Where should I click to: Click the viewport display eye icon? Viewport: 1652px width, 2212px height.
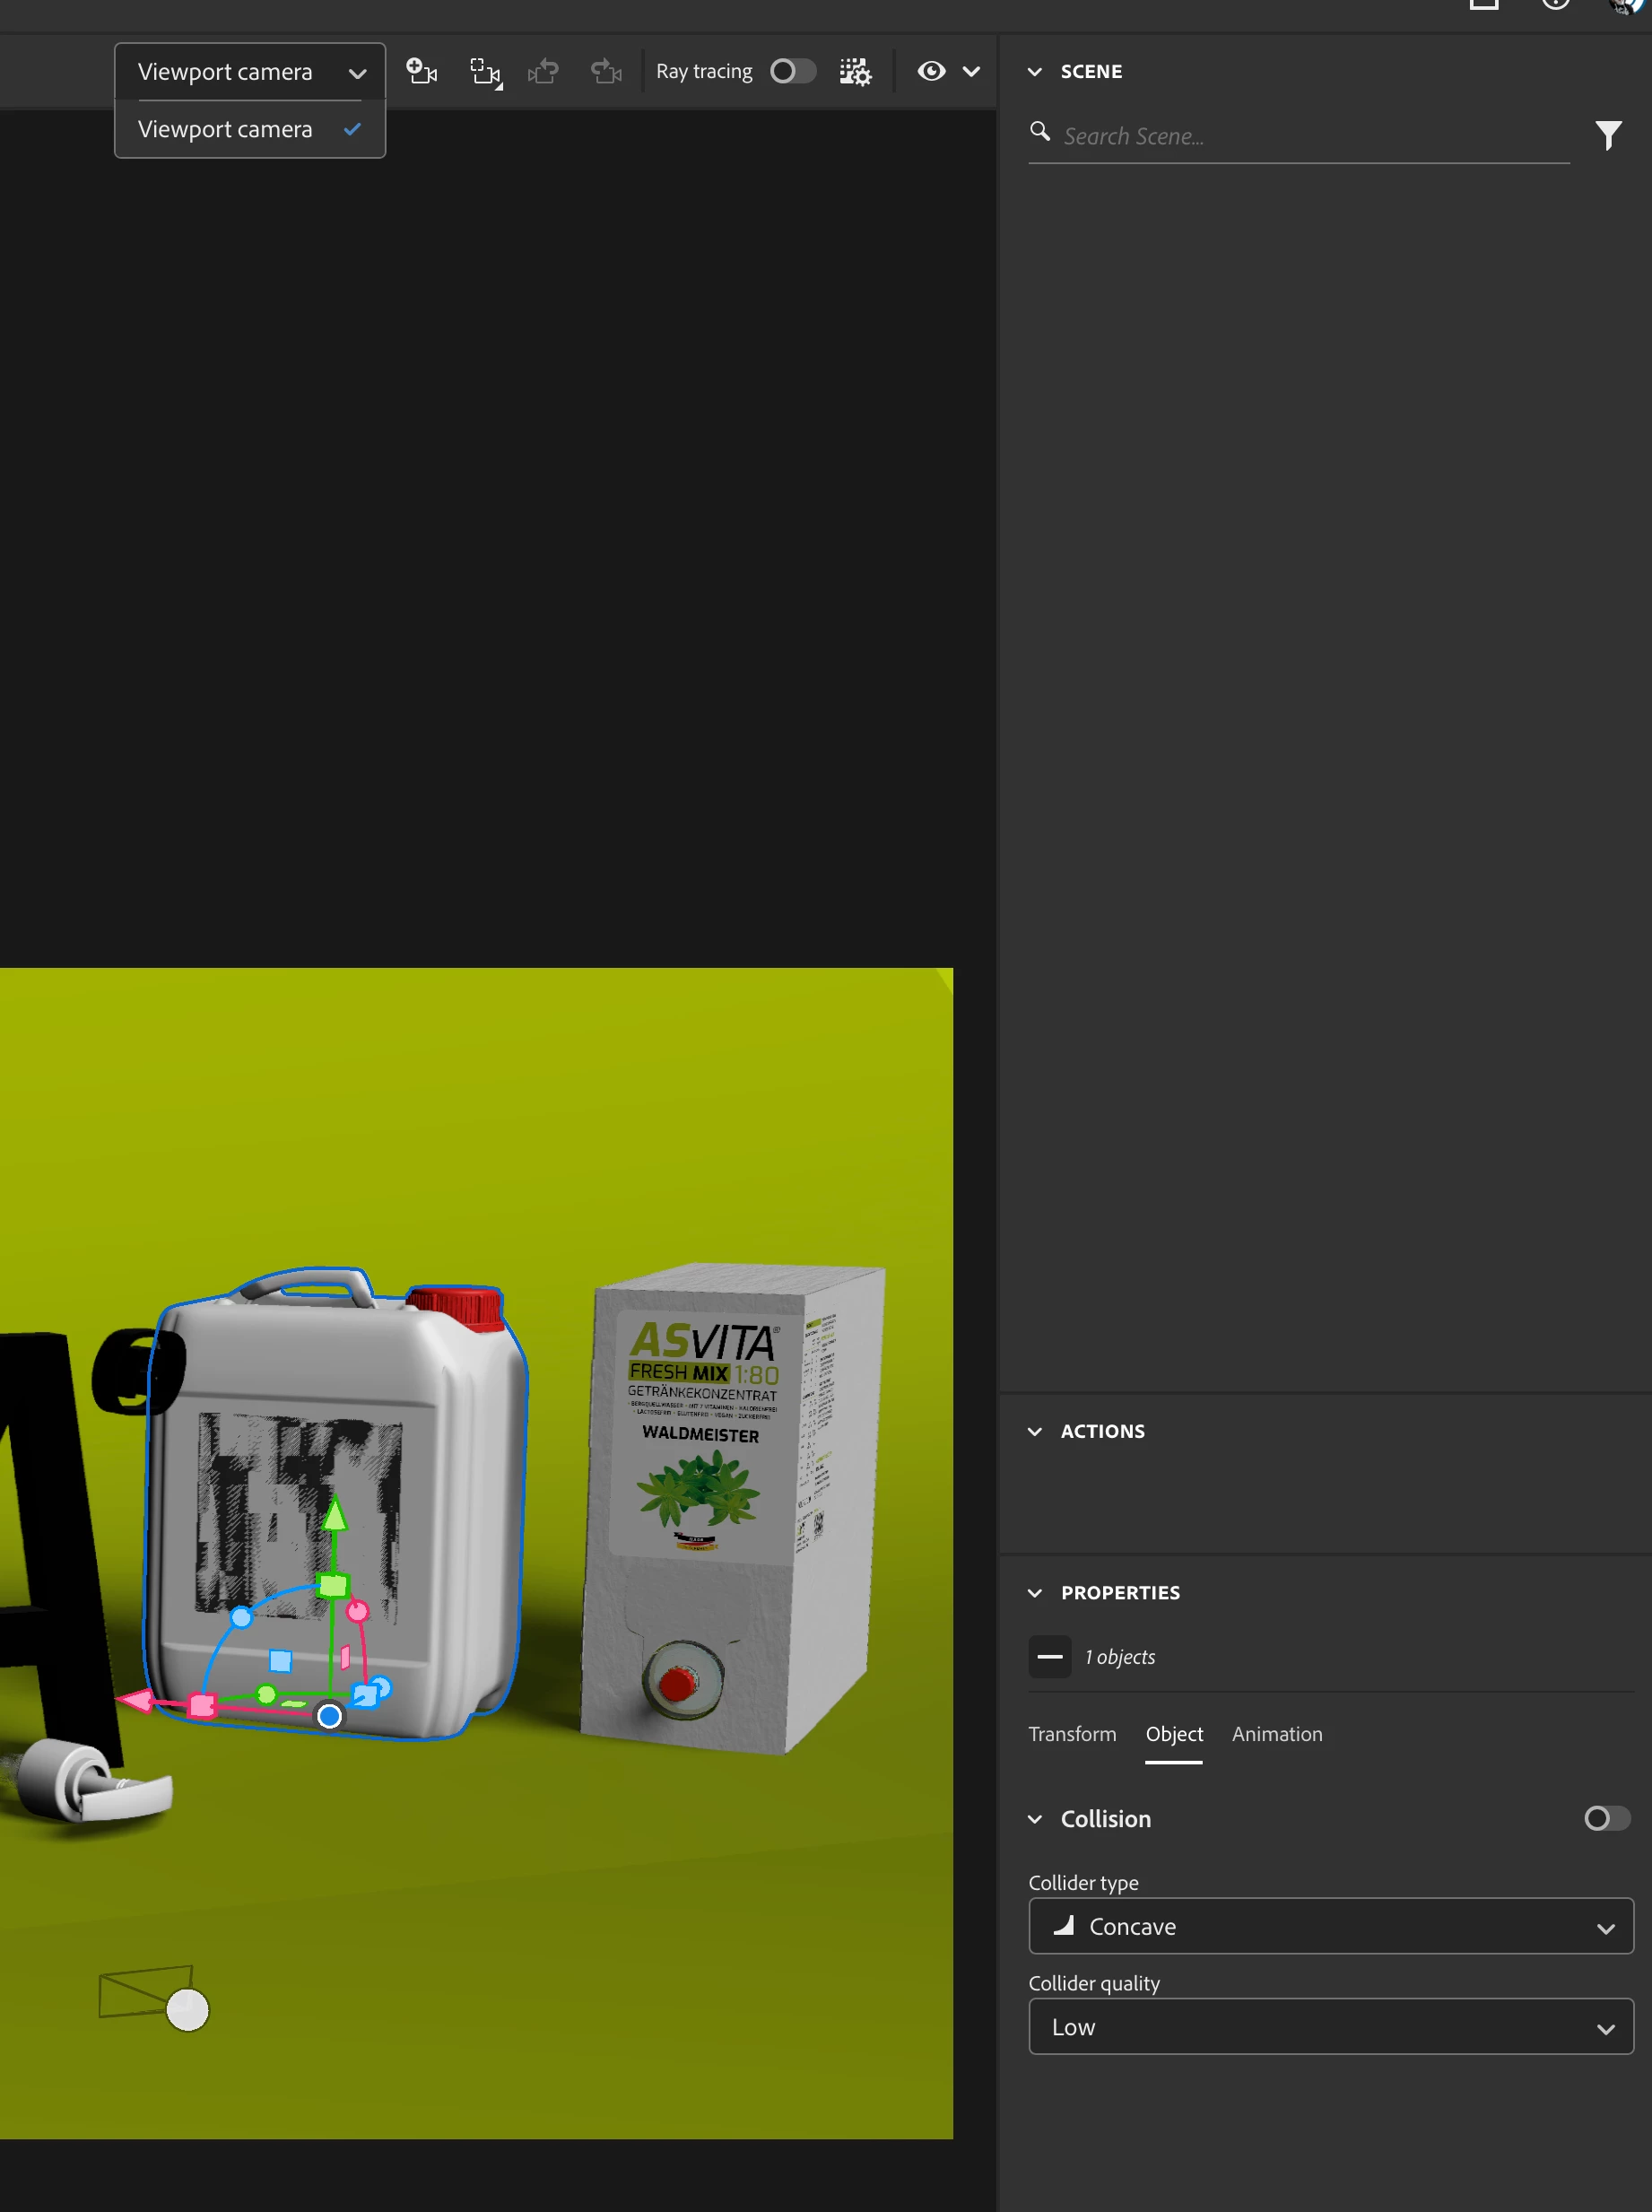pos(931,71)
